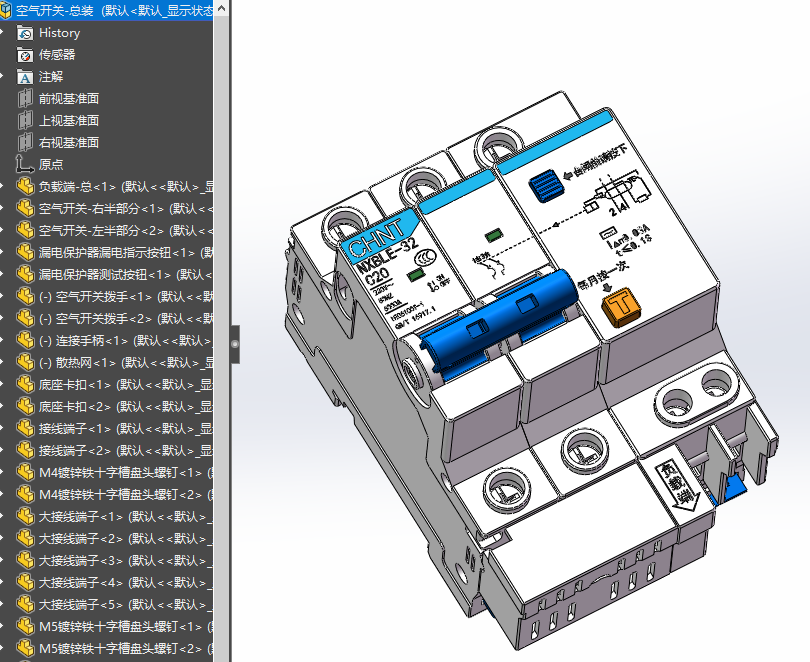Viewport: 810px width, 662px height.
Task: Click the 传感器 sensors icon
Action: [25, 55]
